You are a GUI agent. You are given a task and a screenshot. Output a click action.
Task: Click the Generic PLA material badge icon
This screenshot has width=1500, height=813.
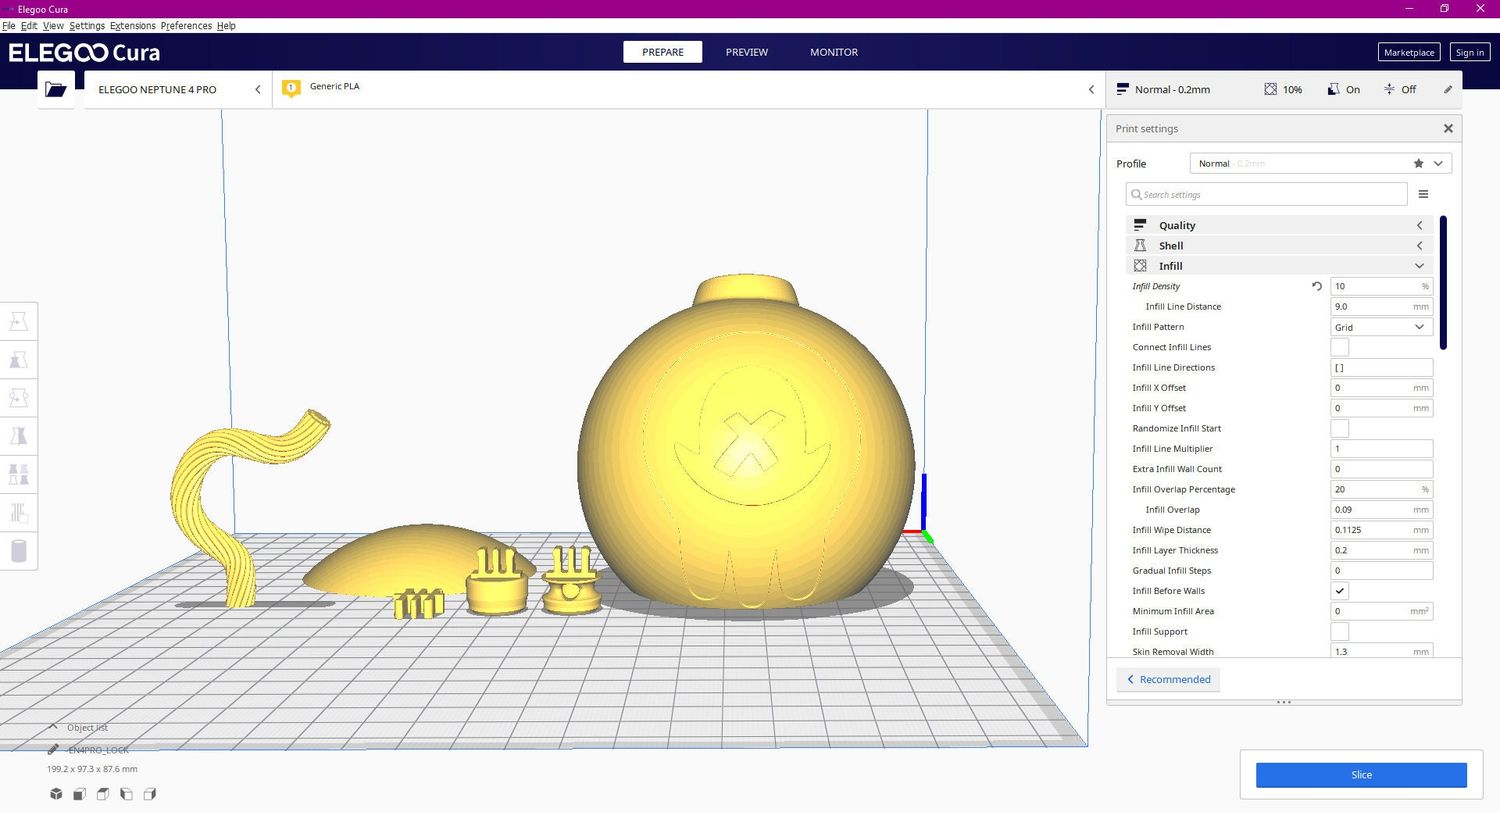(291, 88)
